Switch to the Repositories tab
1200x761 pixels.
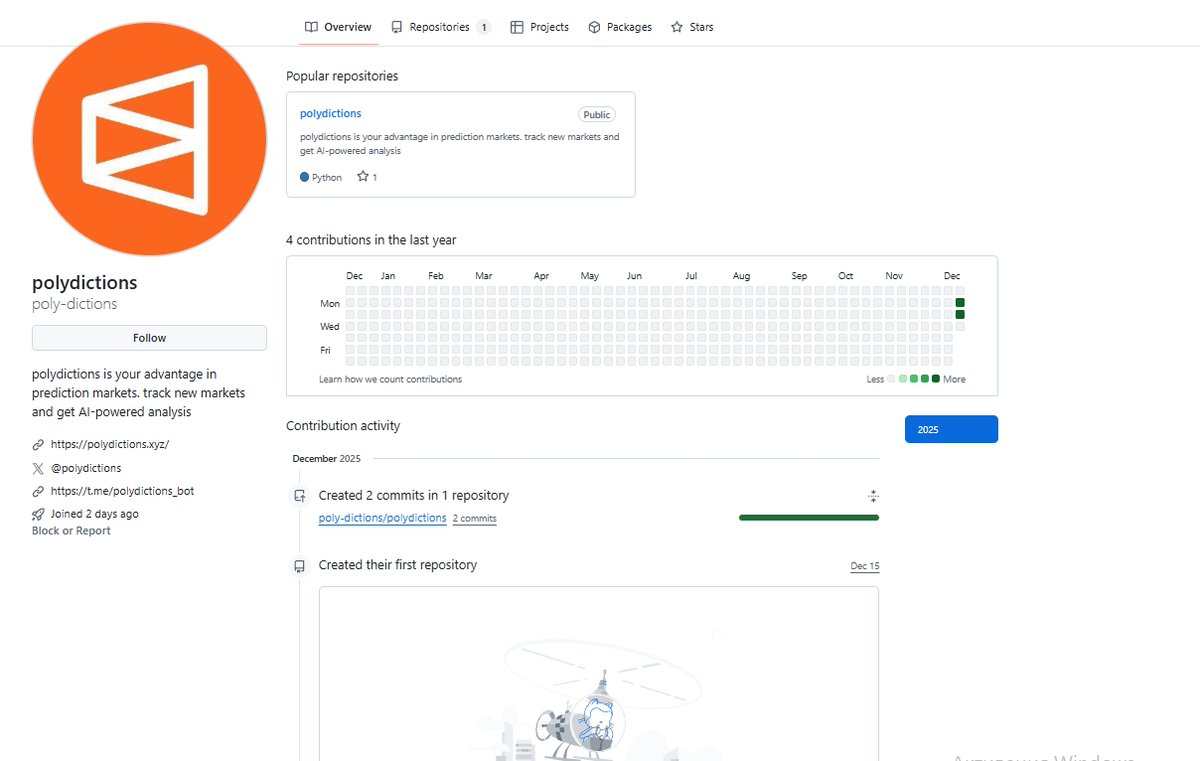(x=440, y=27)
